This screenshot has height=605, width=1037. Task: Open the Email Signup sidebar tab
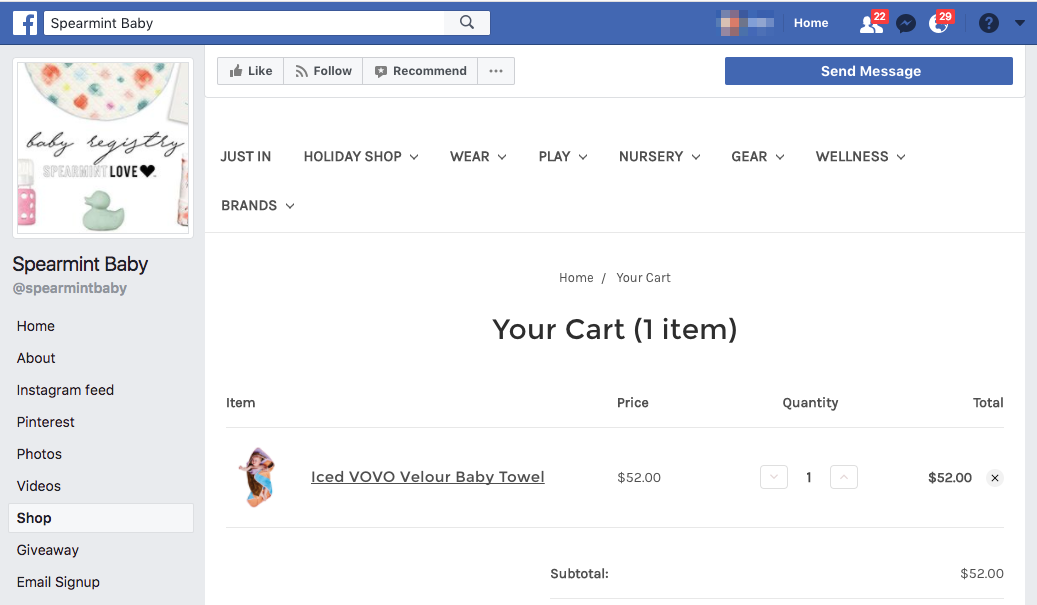pos(58,582)
